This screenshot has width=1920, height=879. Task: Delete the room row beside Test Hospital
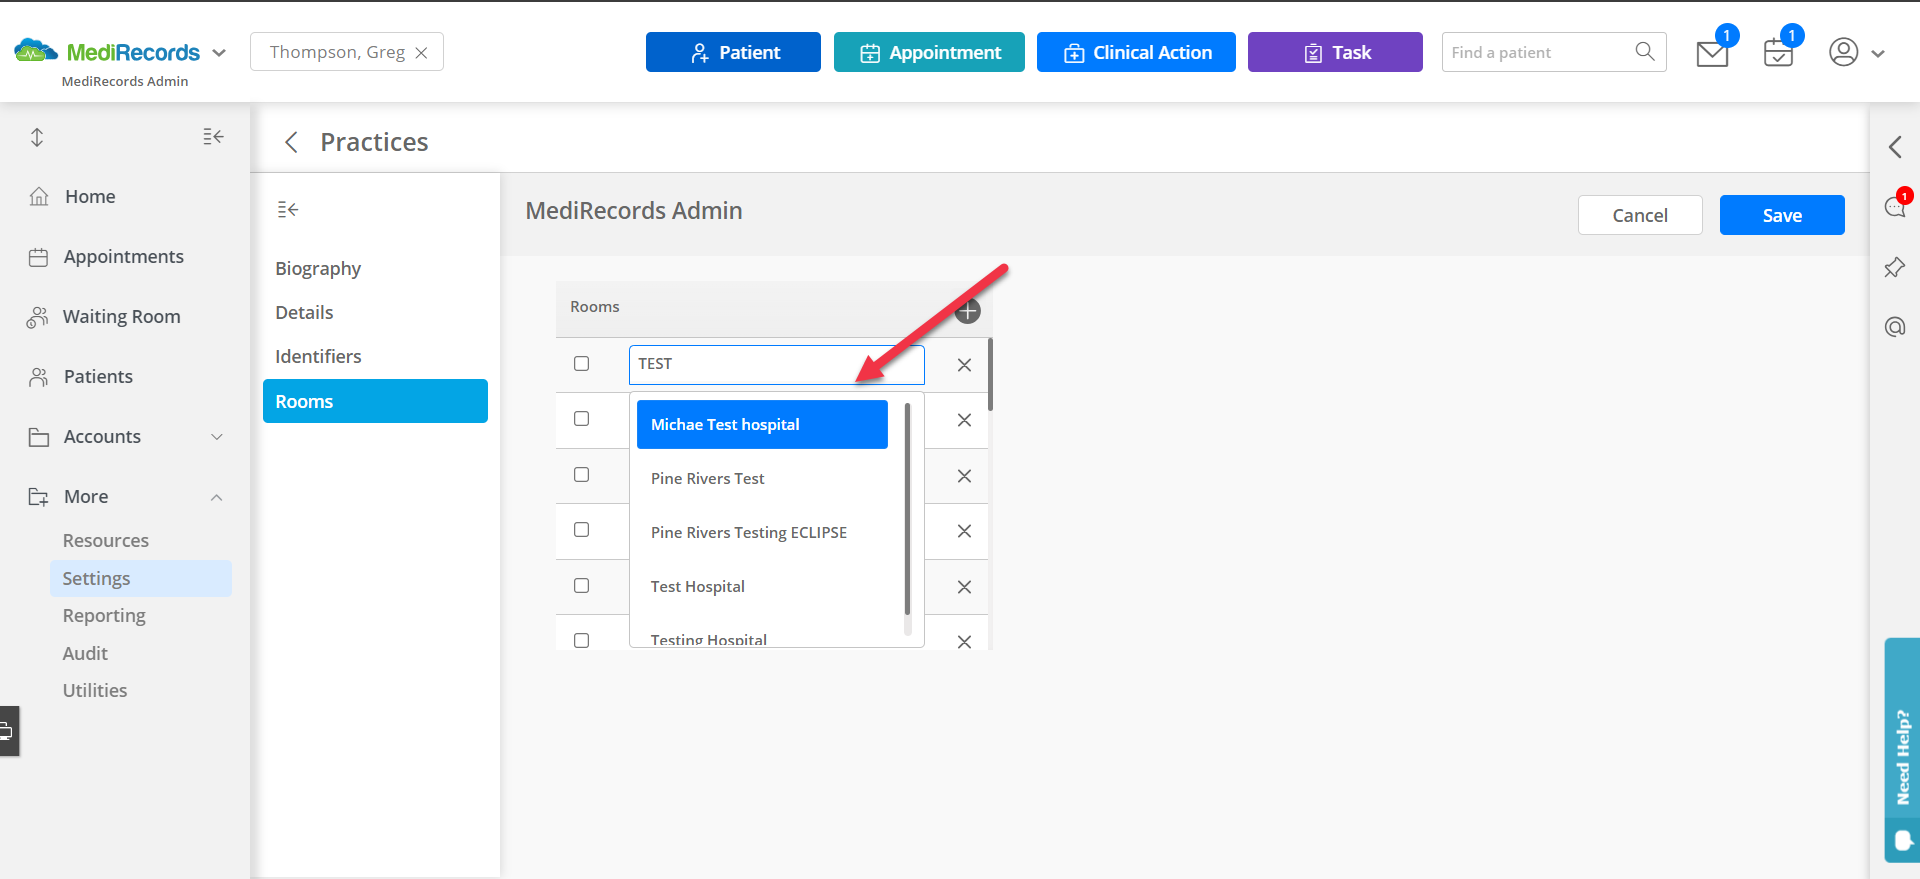click(x=964, y=587)
